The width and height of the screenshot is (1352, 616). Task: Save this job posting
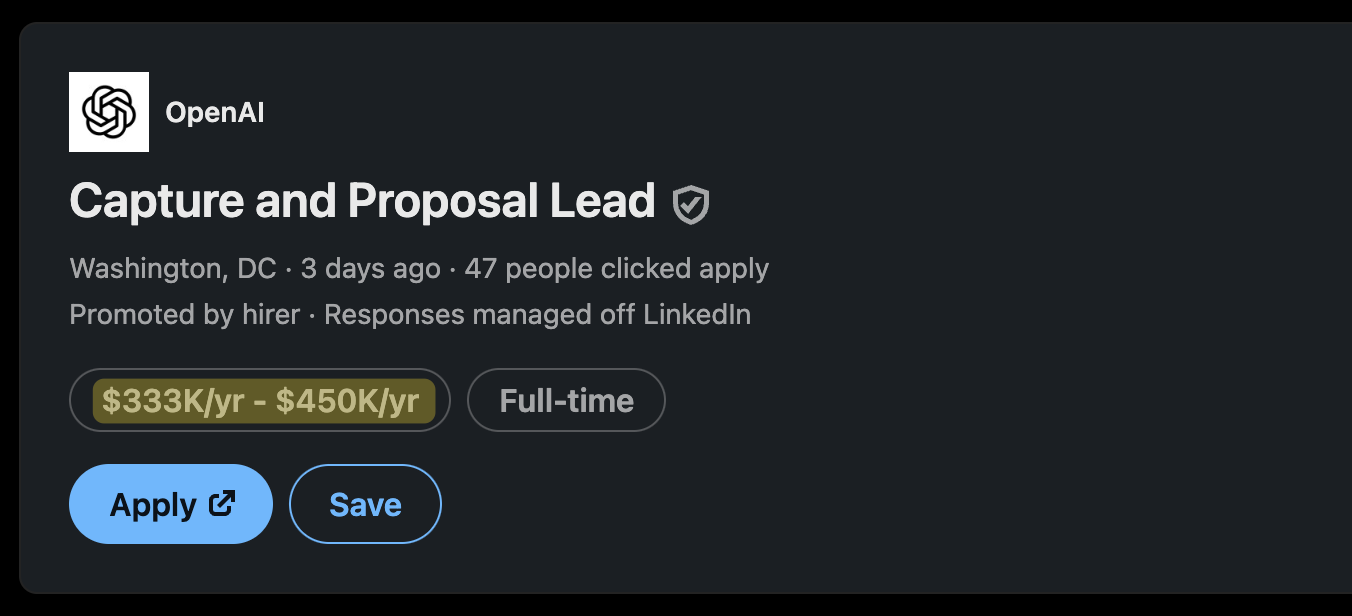pos(365,504)
